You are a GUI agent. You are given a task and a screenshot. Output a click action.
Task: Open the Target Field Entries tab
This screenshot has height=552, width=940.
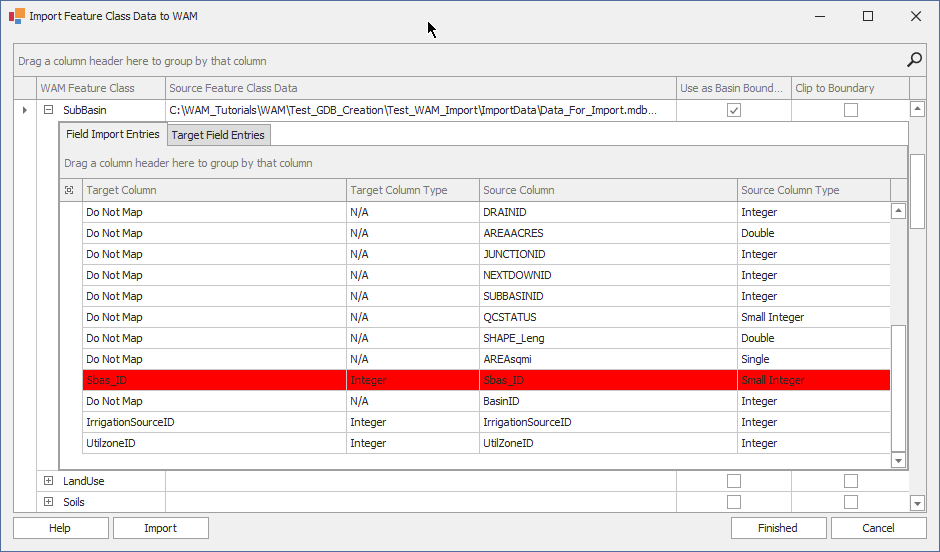click(218, 135)
